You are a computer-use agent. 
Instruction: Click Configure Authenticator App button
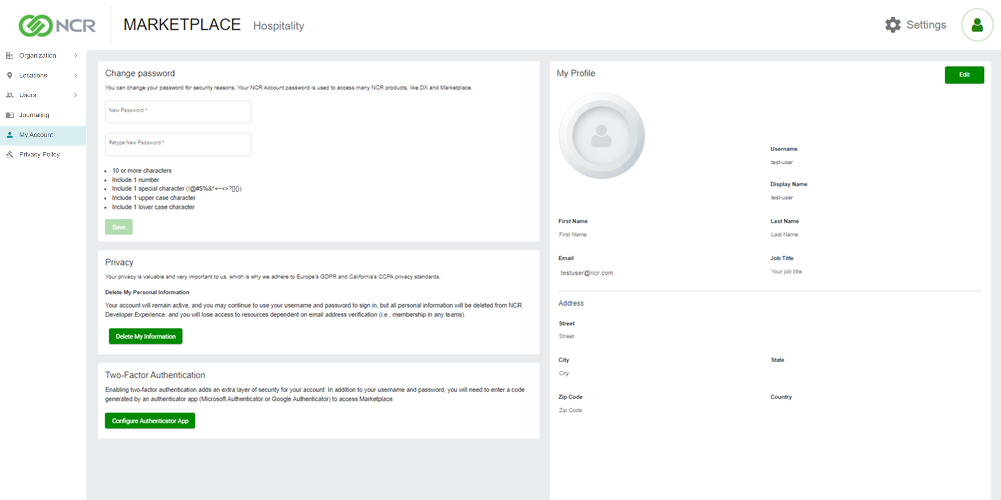tap(150, 421)
